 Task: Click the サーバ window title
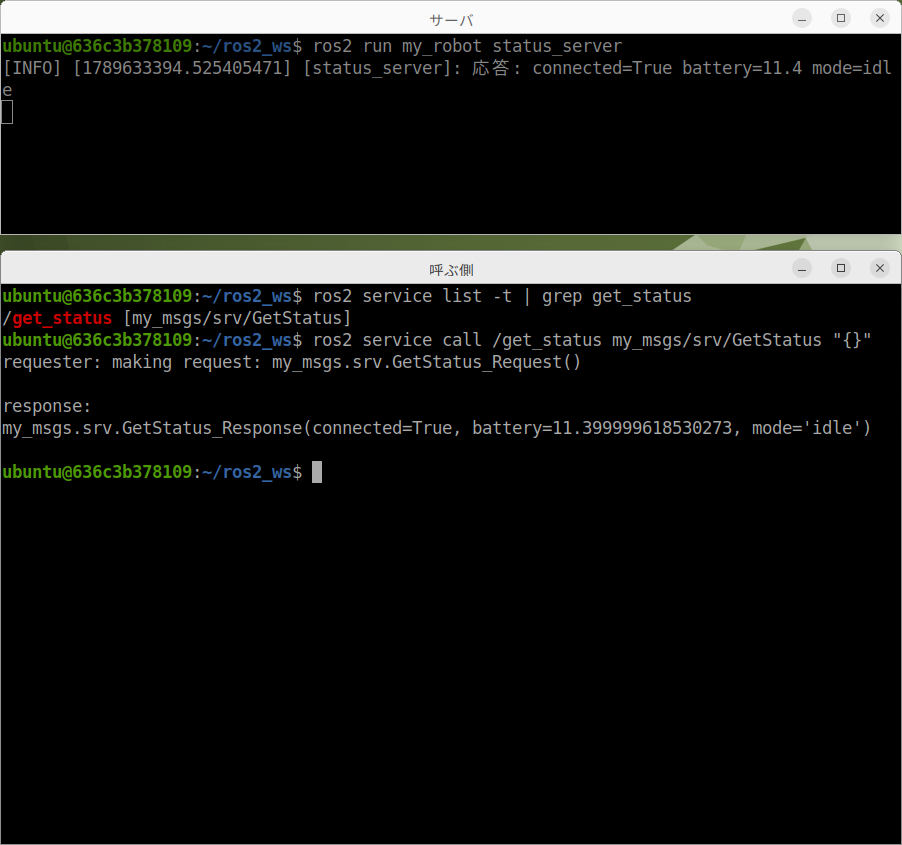tap(451, 21)
